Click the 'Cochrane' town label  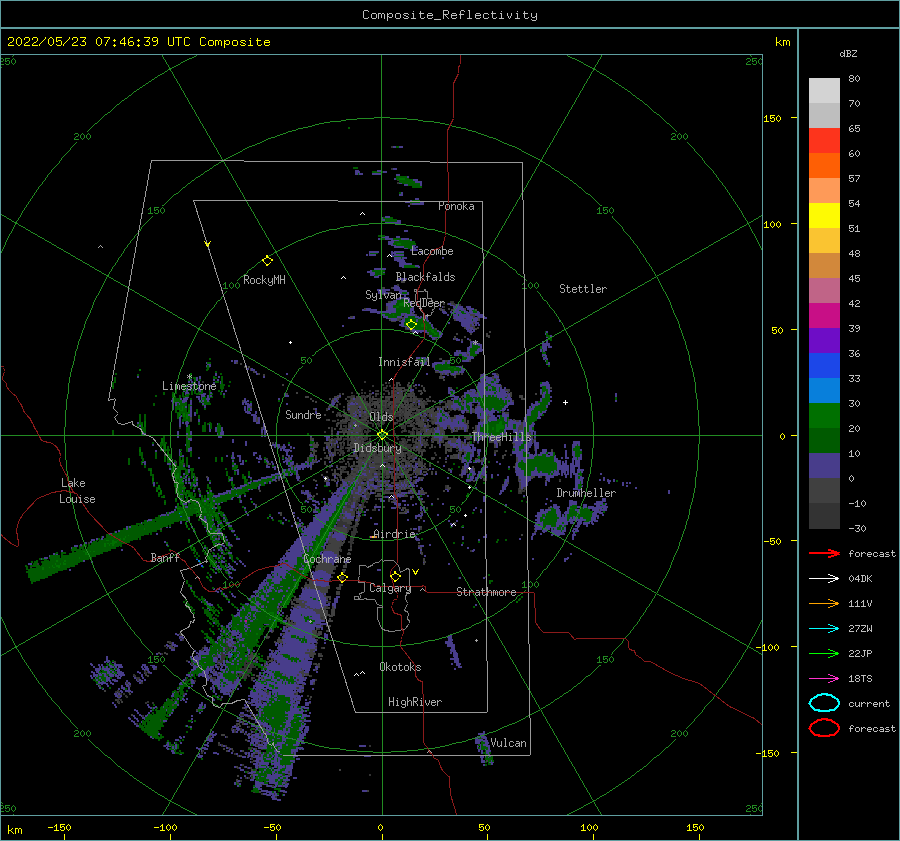coord(327,559)
